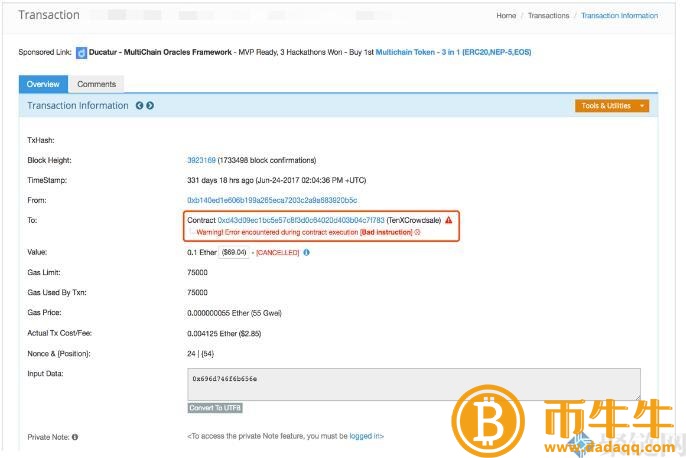Click the red warning triangle icon
Viewport: 686px width, 458px height.
pos(448,220)
